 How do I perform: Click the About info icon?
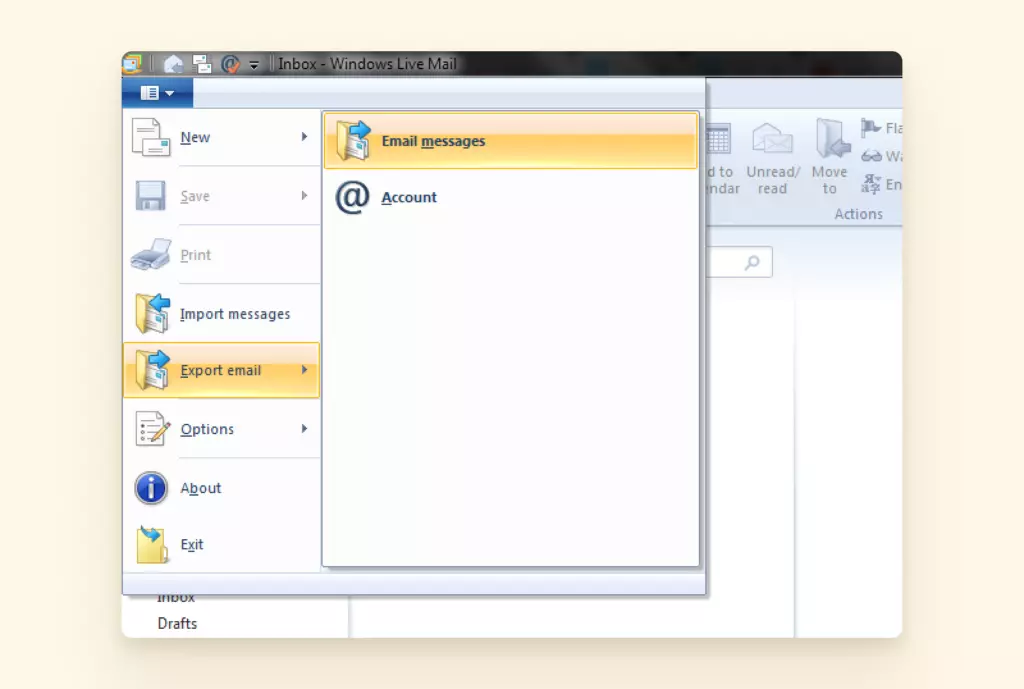coord(151,488)
